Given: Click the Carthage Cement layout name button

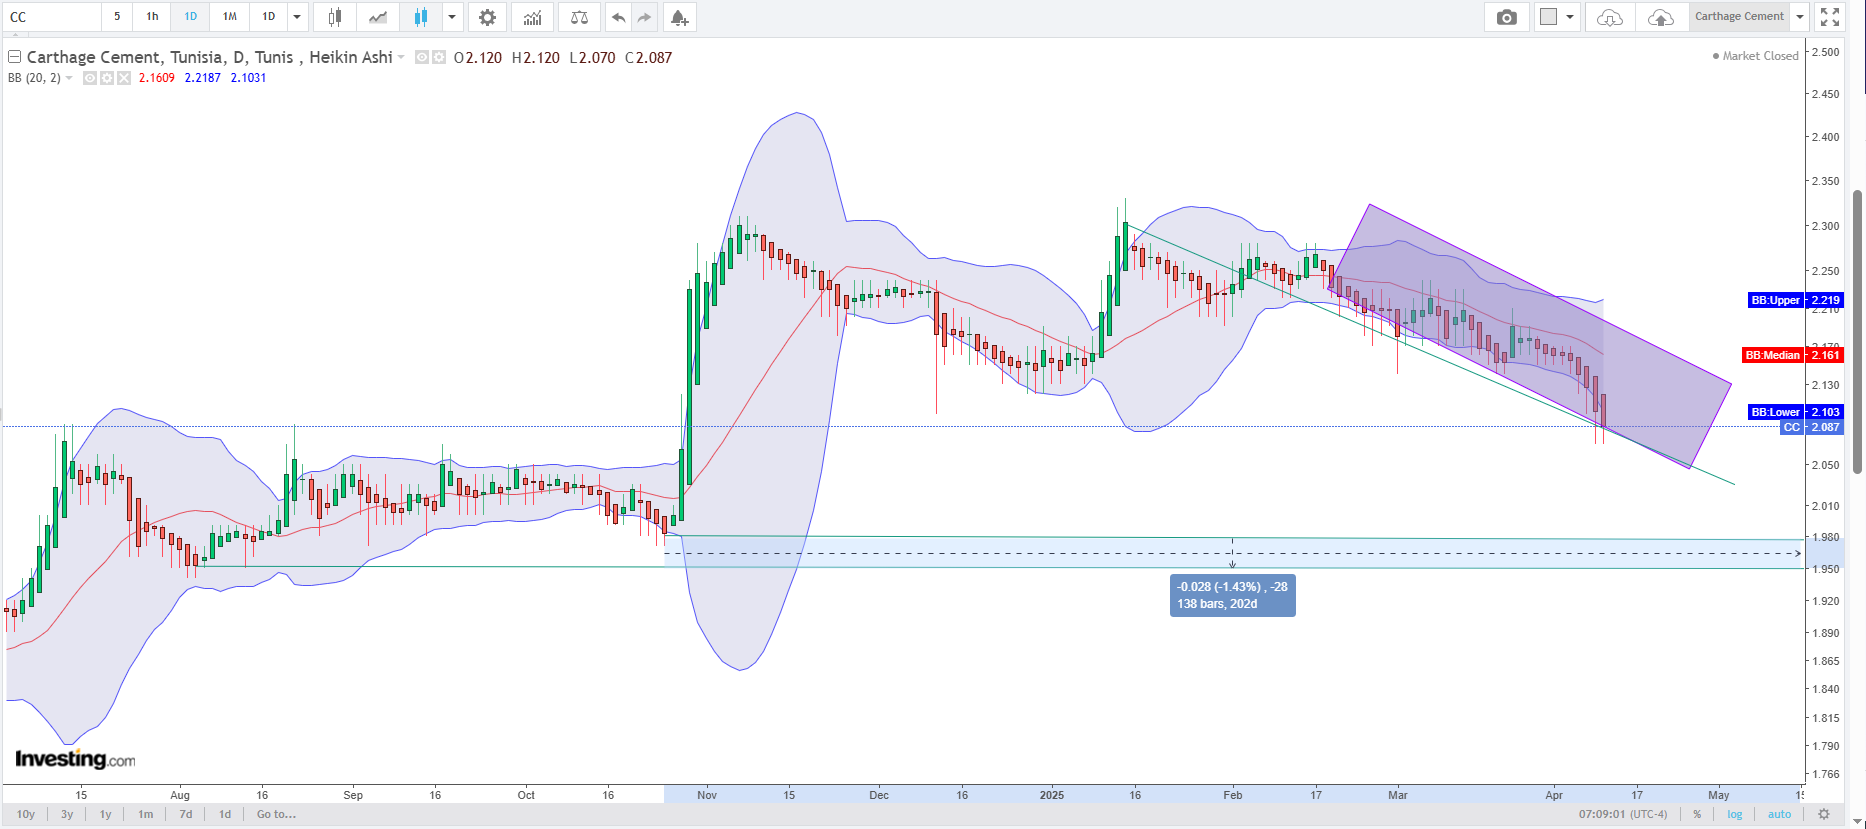Looking at the screenshot, I should (1739, 17).
